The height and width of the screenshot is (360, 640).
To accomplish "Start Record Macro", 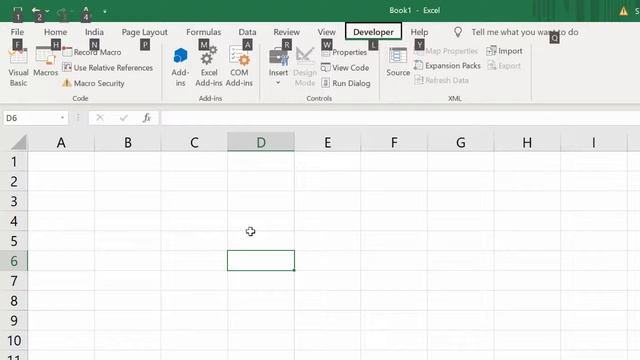I will (x=92, y=52).
